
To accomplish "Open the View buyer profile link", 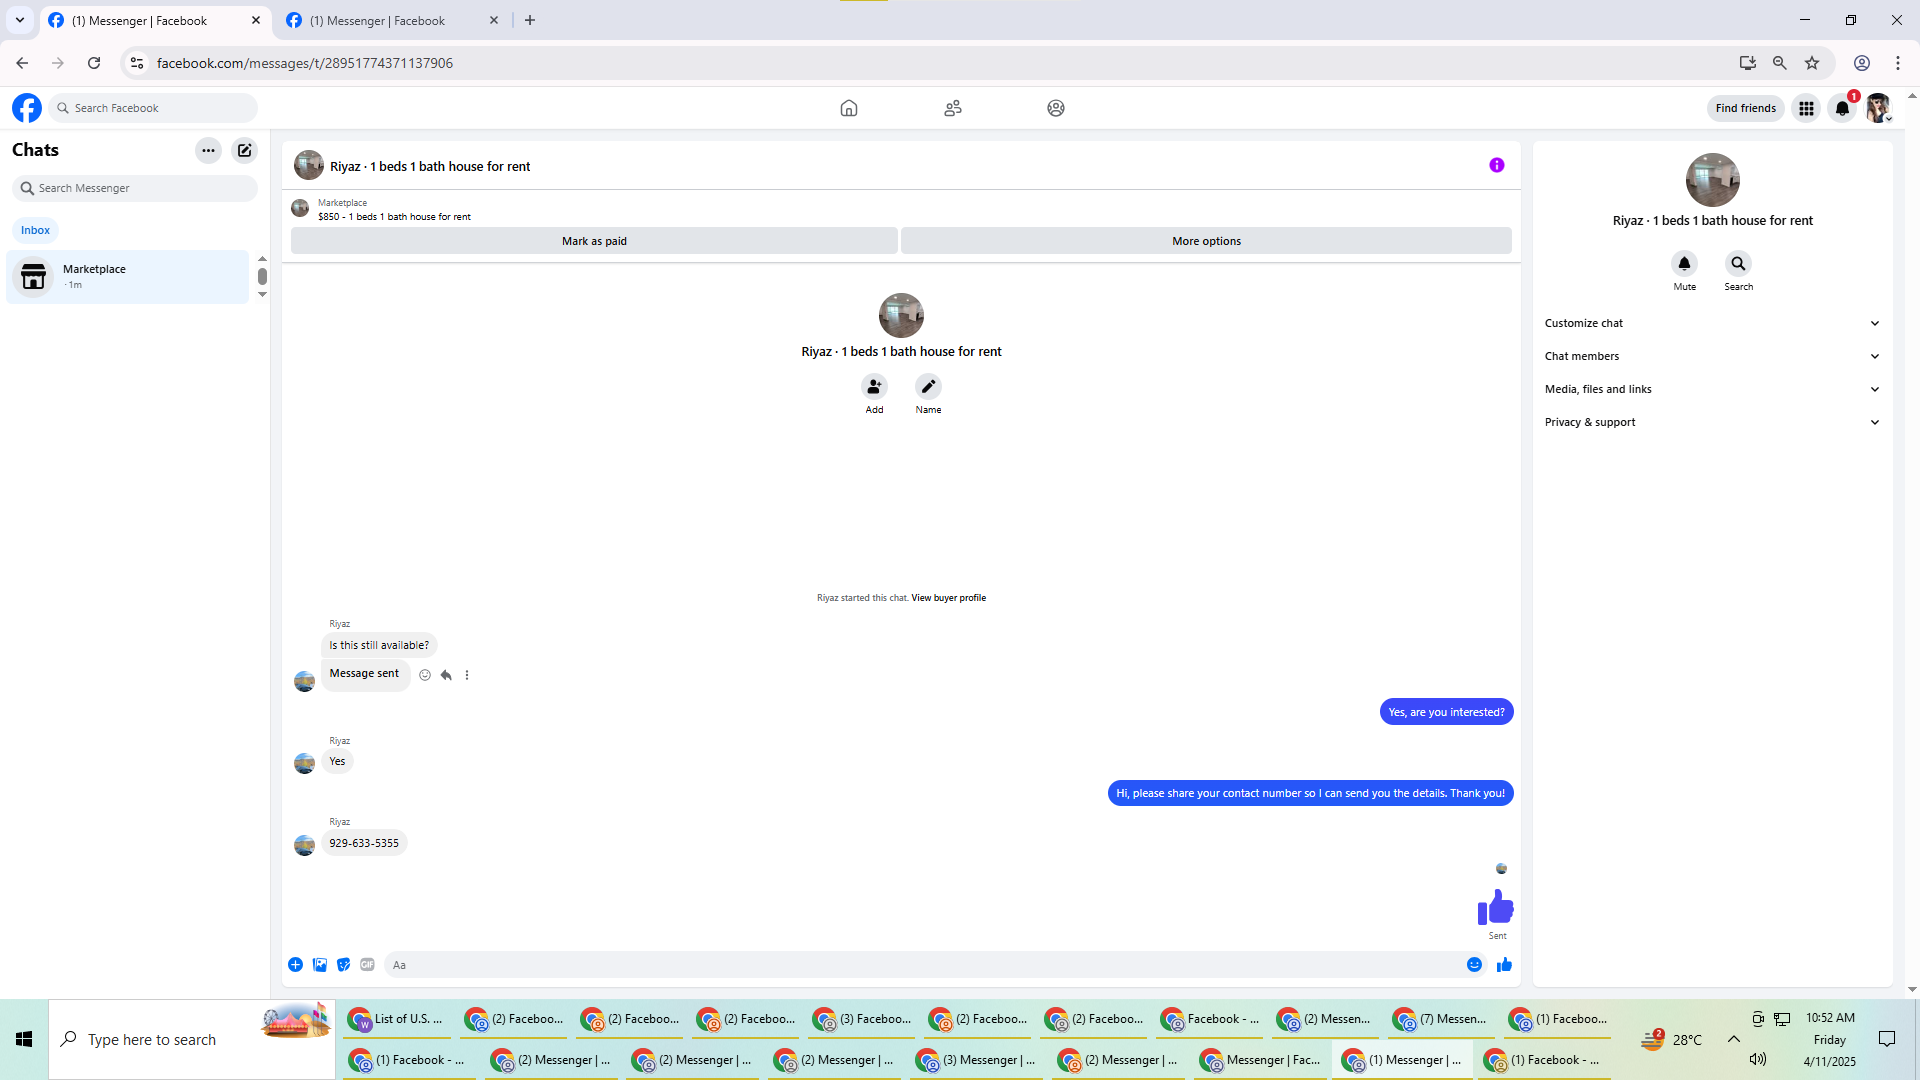I will (x=948, y=598).
